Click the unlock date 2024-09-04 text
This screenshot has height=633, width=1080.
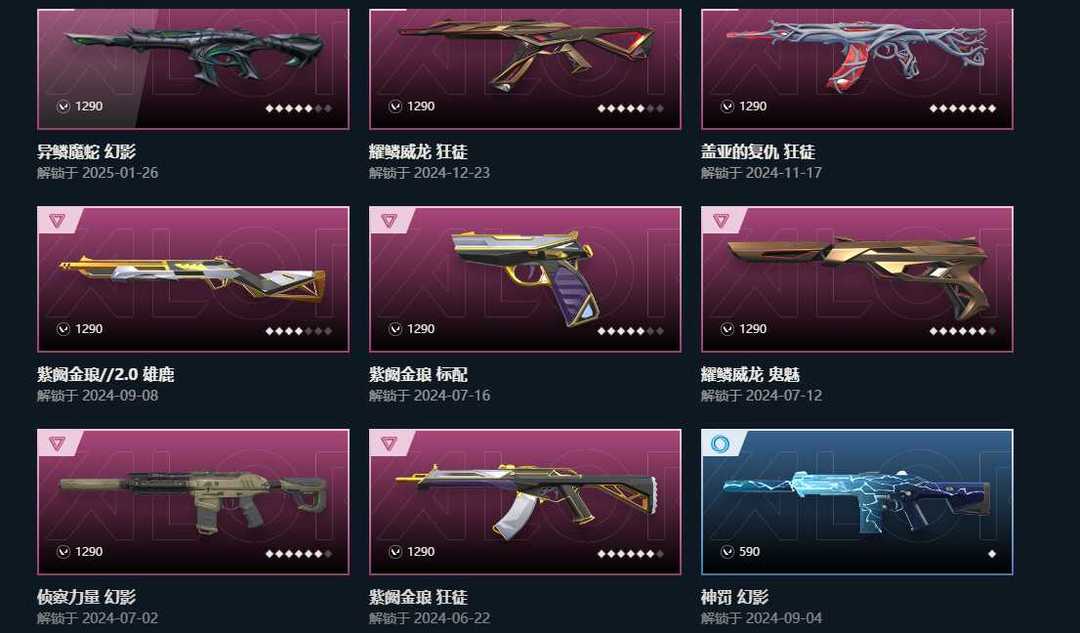784,618
